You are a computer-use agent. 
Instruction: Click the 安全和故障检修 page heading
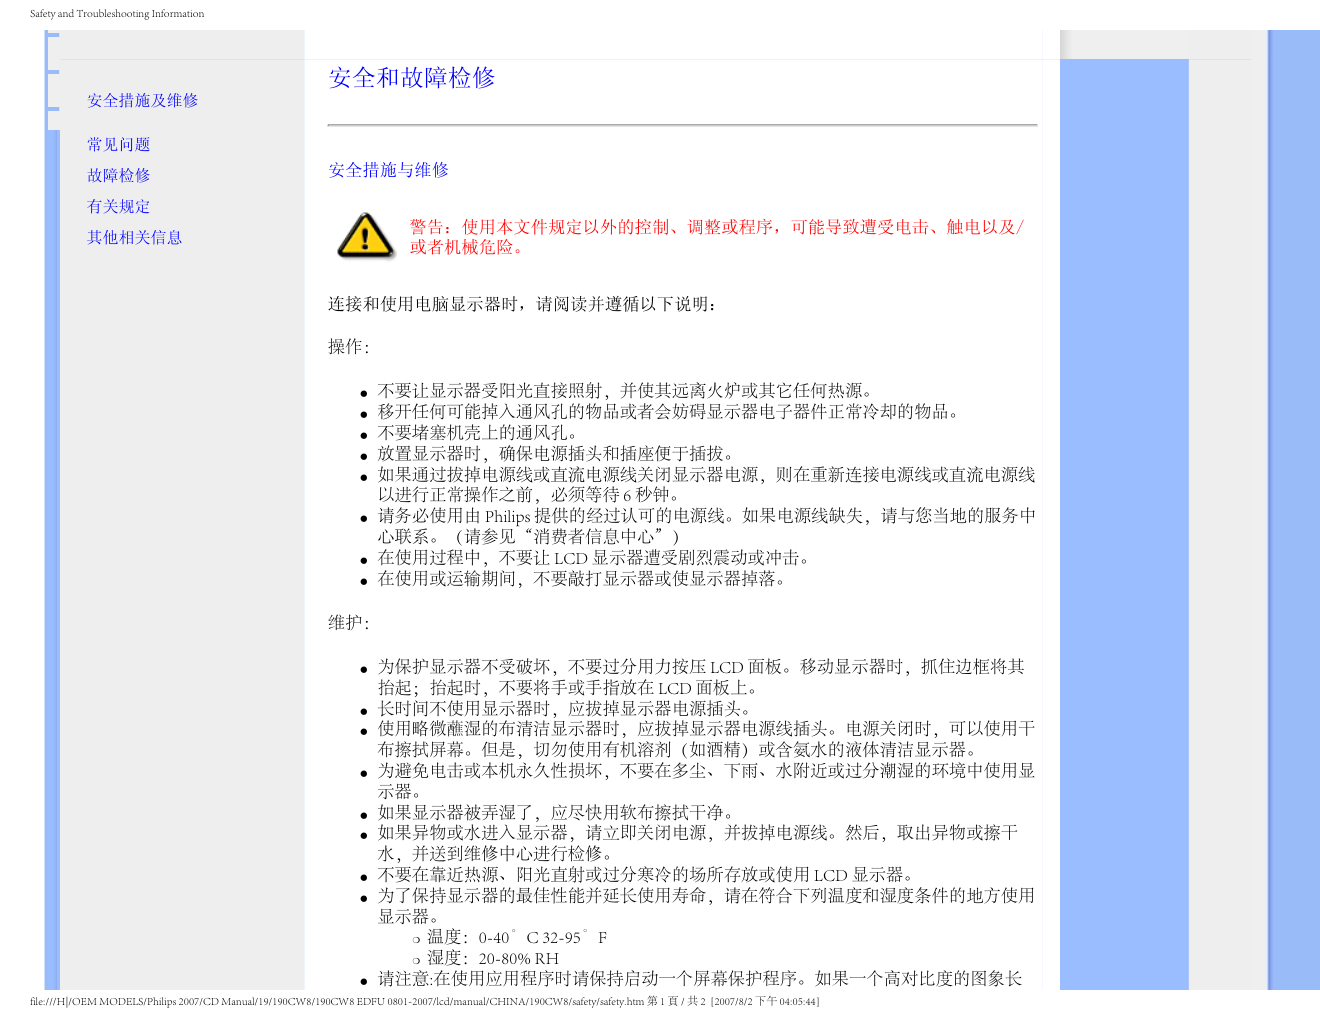point(412,78)
